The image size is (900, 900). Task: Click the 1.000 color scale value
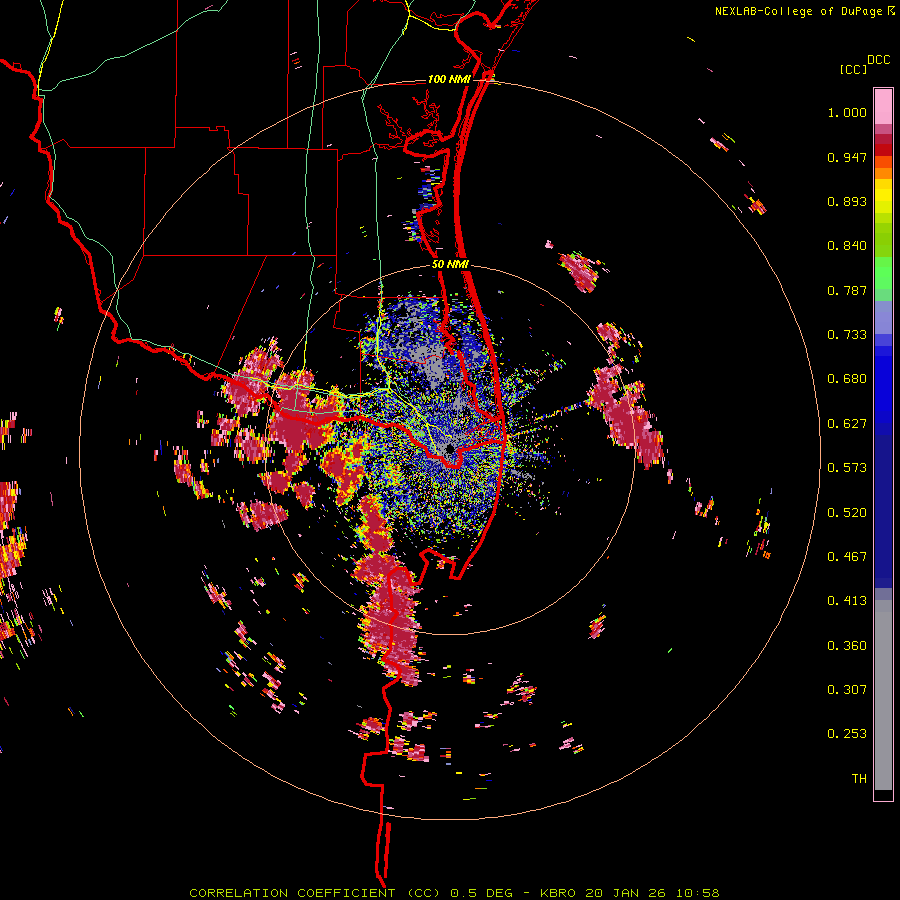click(x=847, y=112)
